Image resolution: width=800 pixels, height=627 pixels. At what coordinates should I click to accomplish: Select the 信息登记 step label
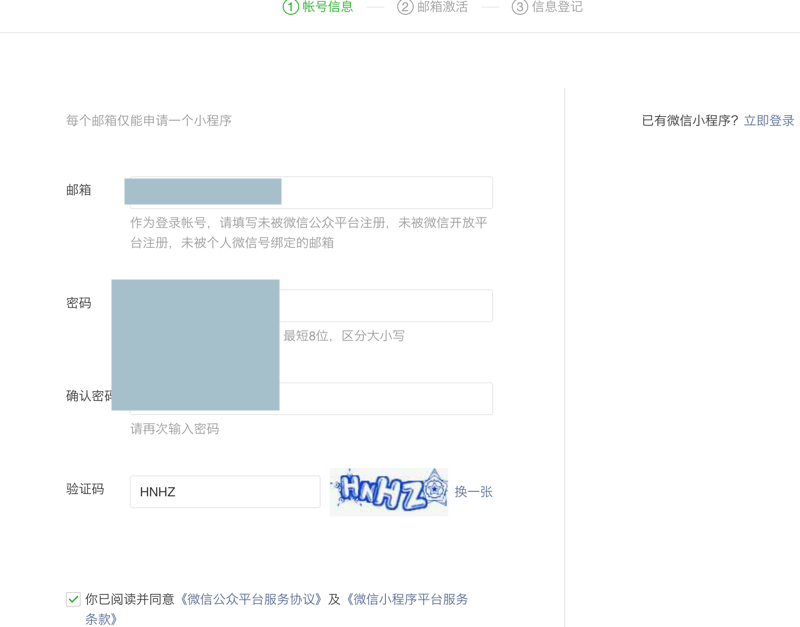click(x=557, y=7)
